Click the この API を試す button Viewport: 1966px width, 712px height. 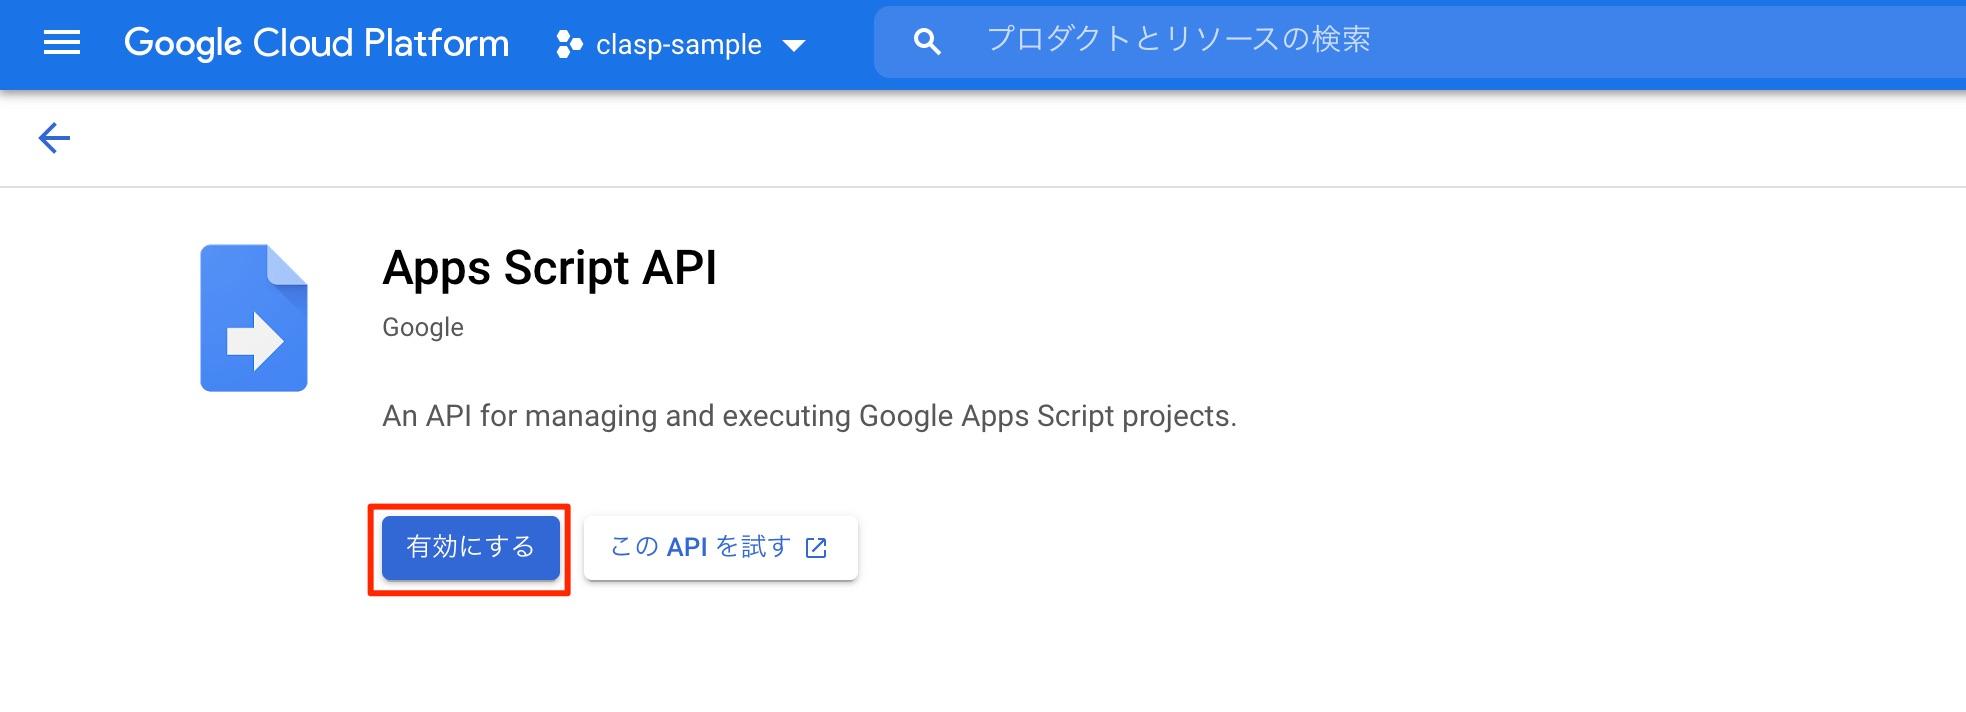pos(721,547)
